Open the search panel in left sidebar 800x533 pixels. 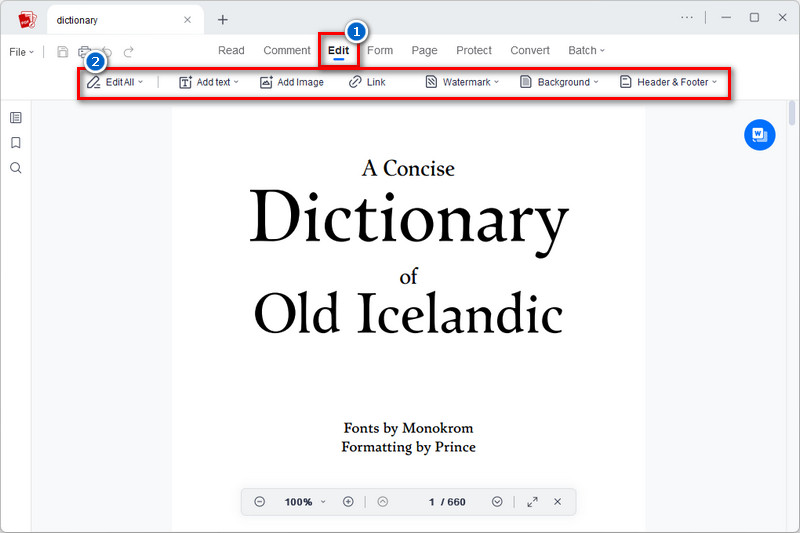pyautogui.click(x=16, y=168)
